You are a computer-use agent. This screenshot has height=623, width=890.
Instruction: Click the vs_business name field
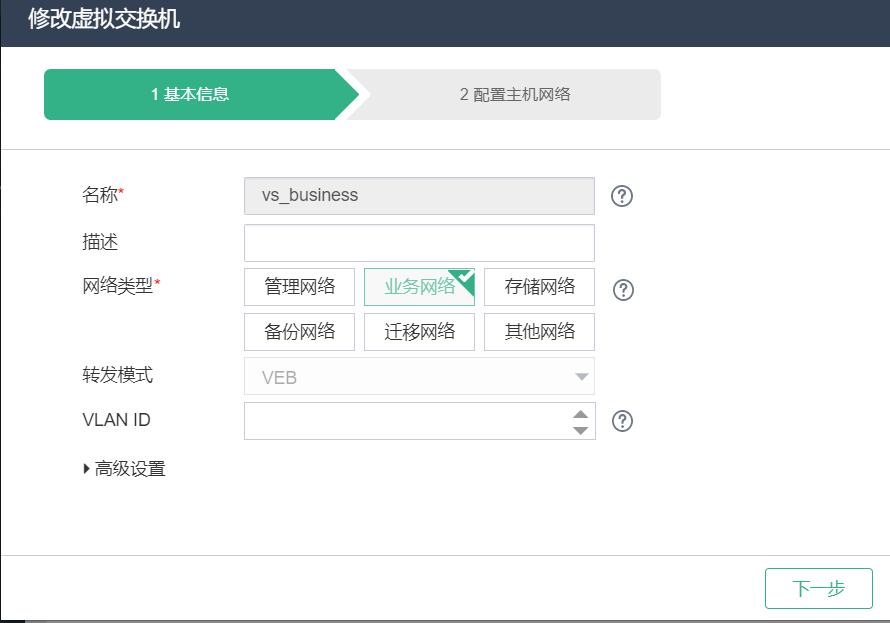point(419,196)
